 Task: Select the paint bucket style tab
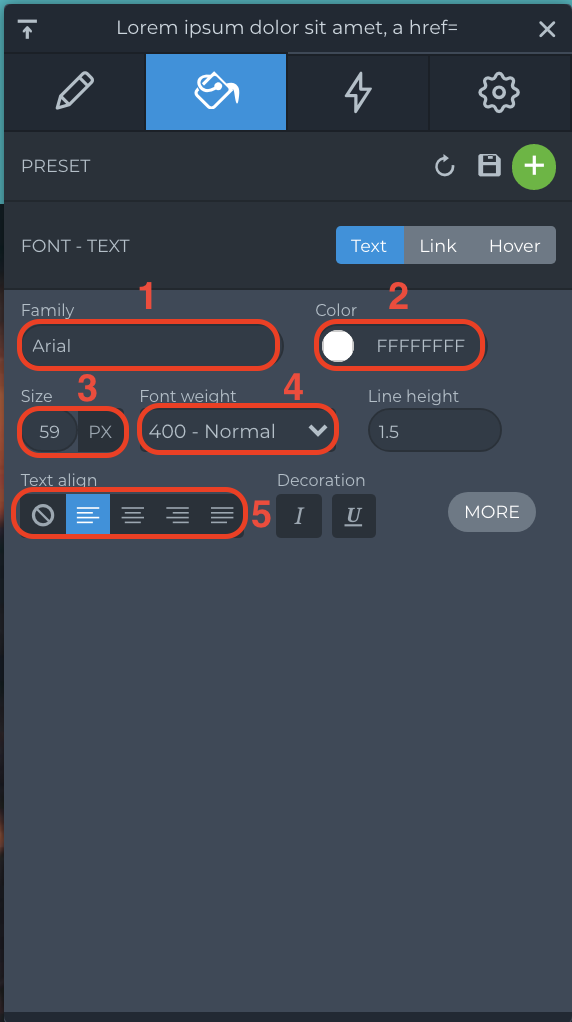[x=216, y=92]
